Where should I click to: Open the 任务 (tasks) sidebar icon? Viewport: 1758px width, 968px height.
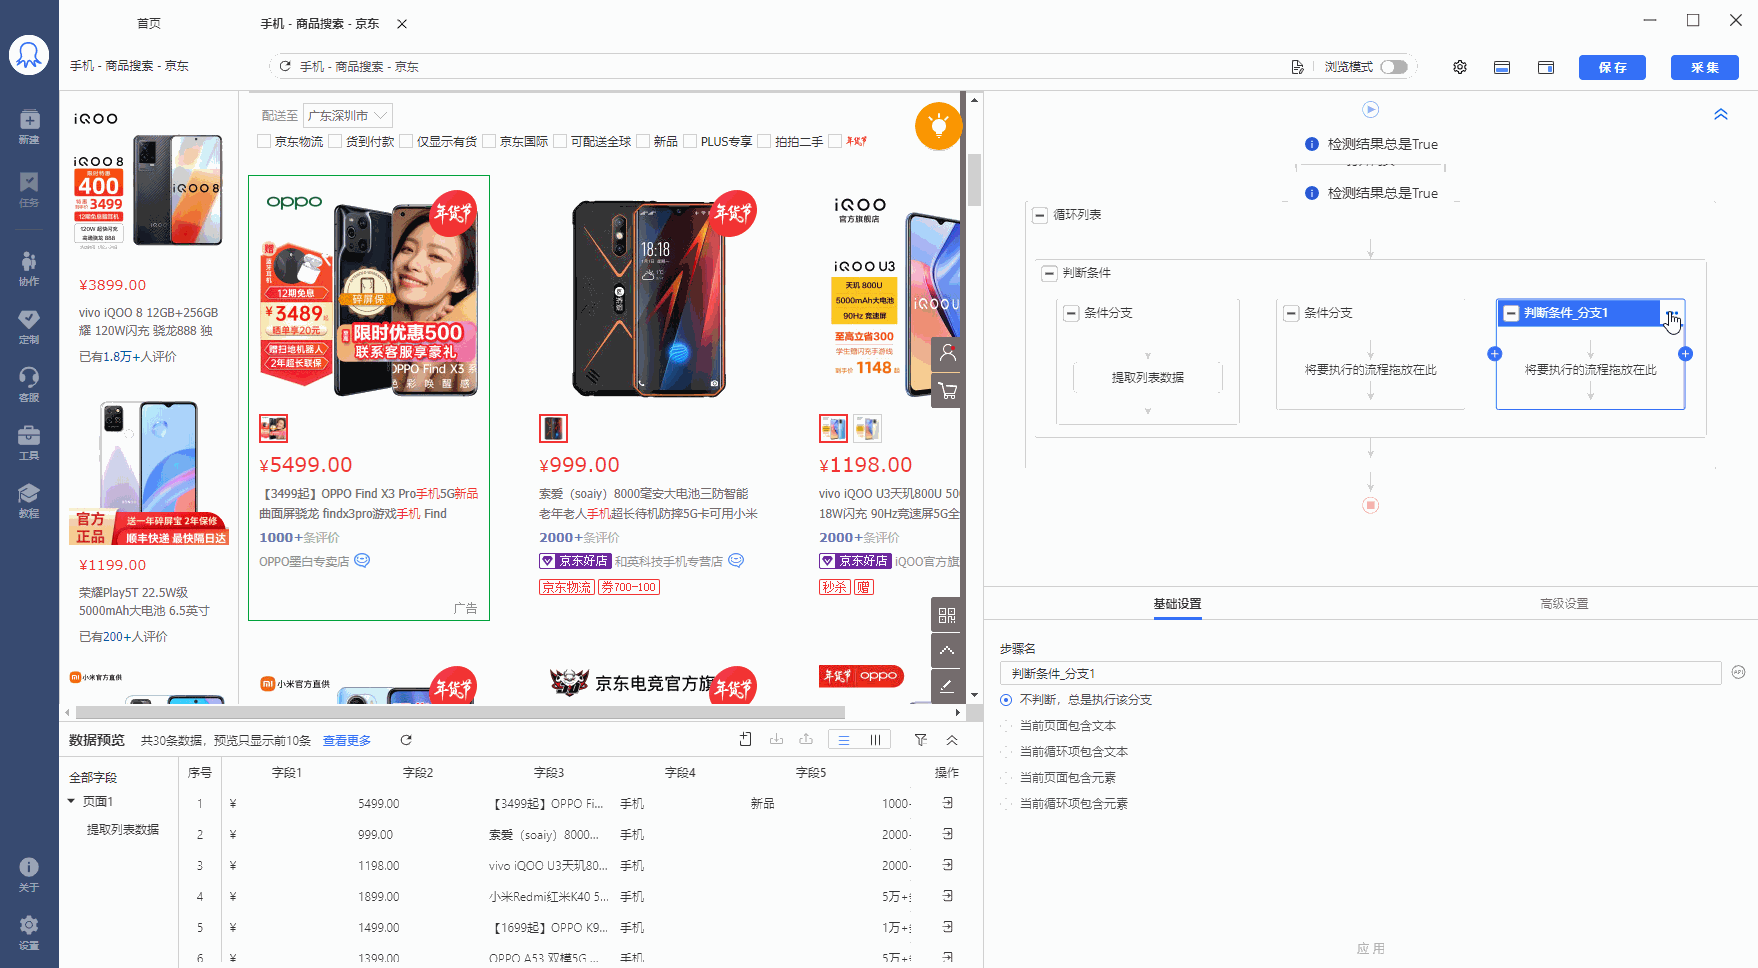click(x=29, y=188)
